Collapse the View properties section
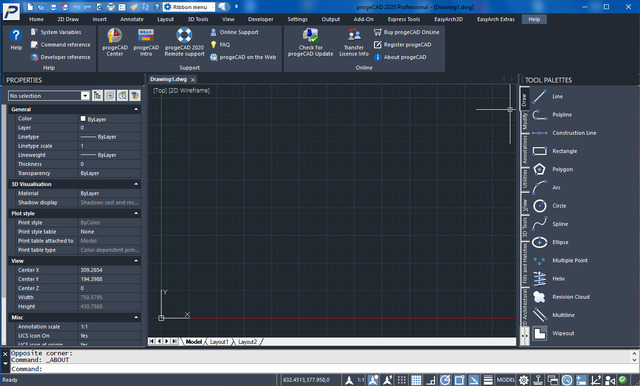The height and width of the screenshot is (386, 640). [x=136, y=261]
